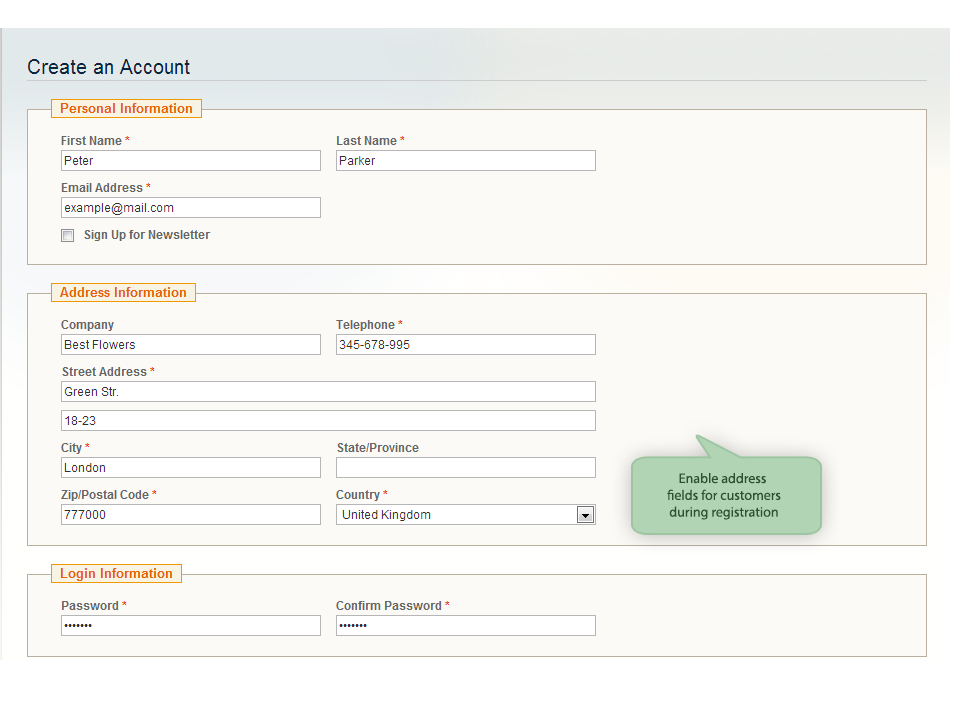The height and width of the screenshot is (704, 960).
Task: Click the Personal Information section heading
Action: point(126,108)
